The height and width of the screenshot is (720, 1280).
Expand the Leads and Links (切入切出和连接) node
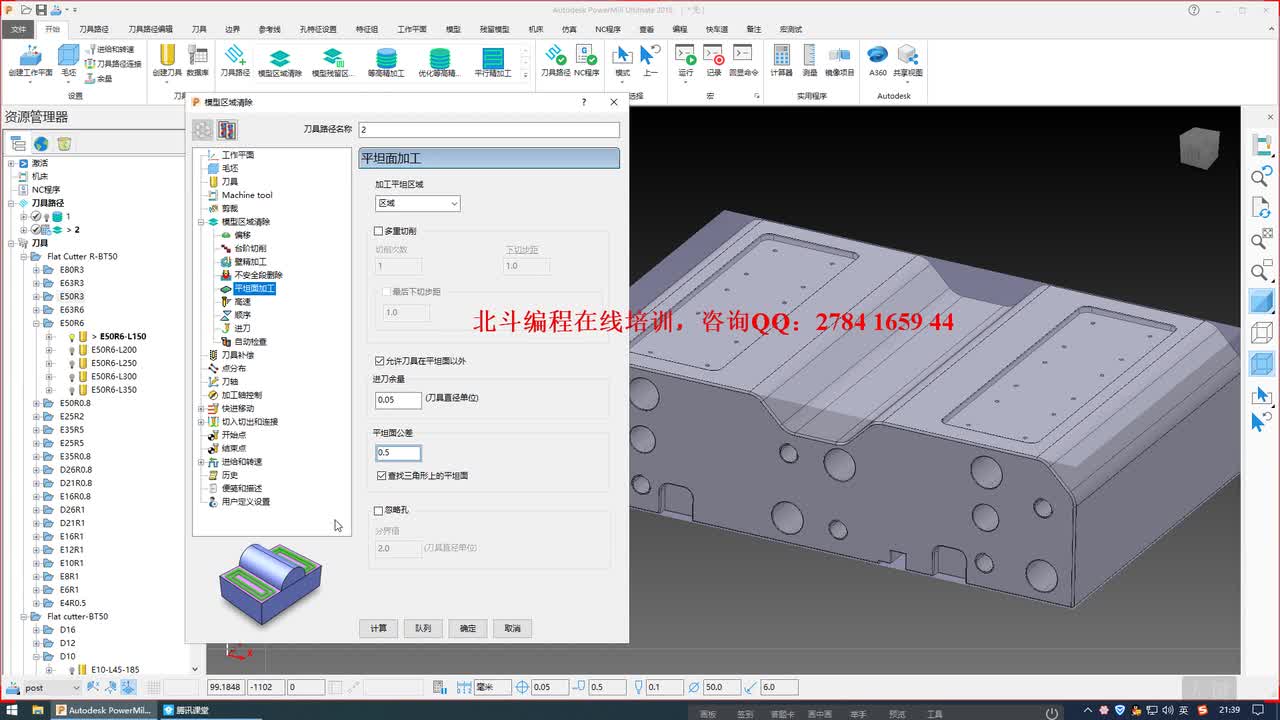click(x=201, y=422)
